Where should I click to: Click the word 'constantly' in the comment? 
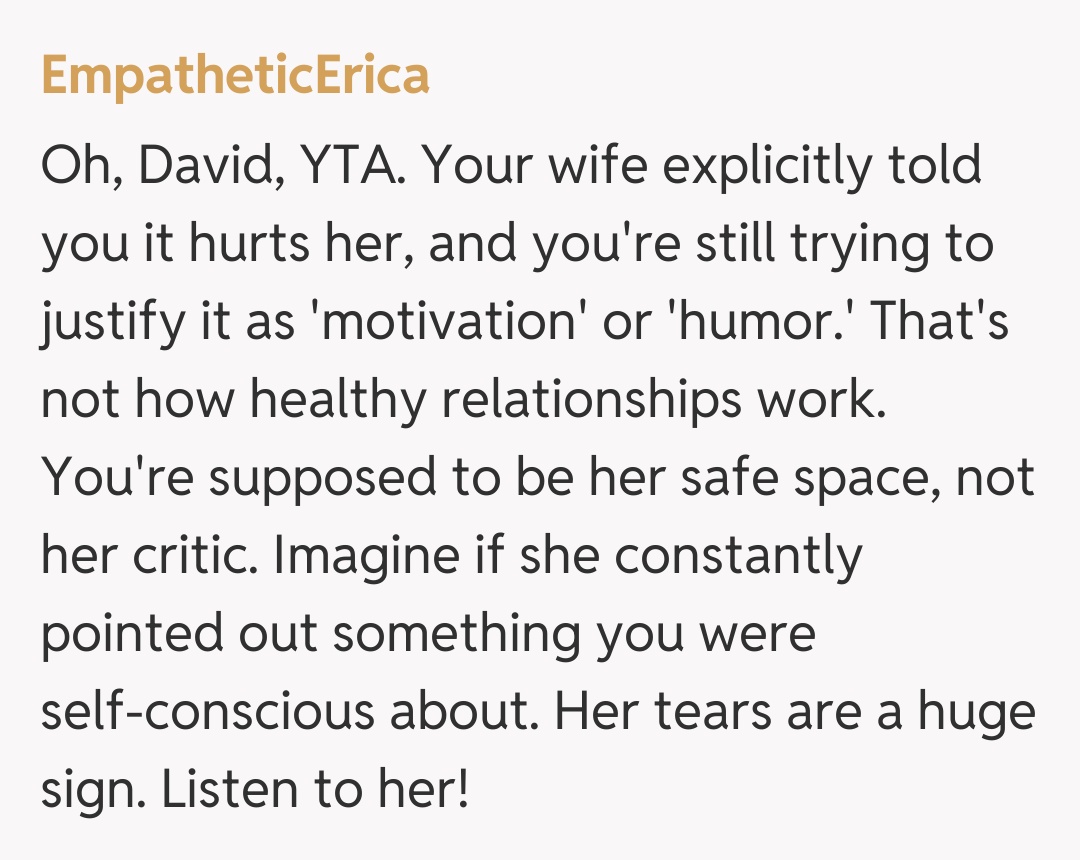[737, 556]
